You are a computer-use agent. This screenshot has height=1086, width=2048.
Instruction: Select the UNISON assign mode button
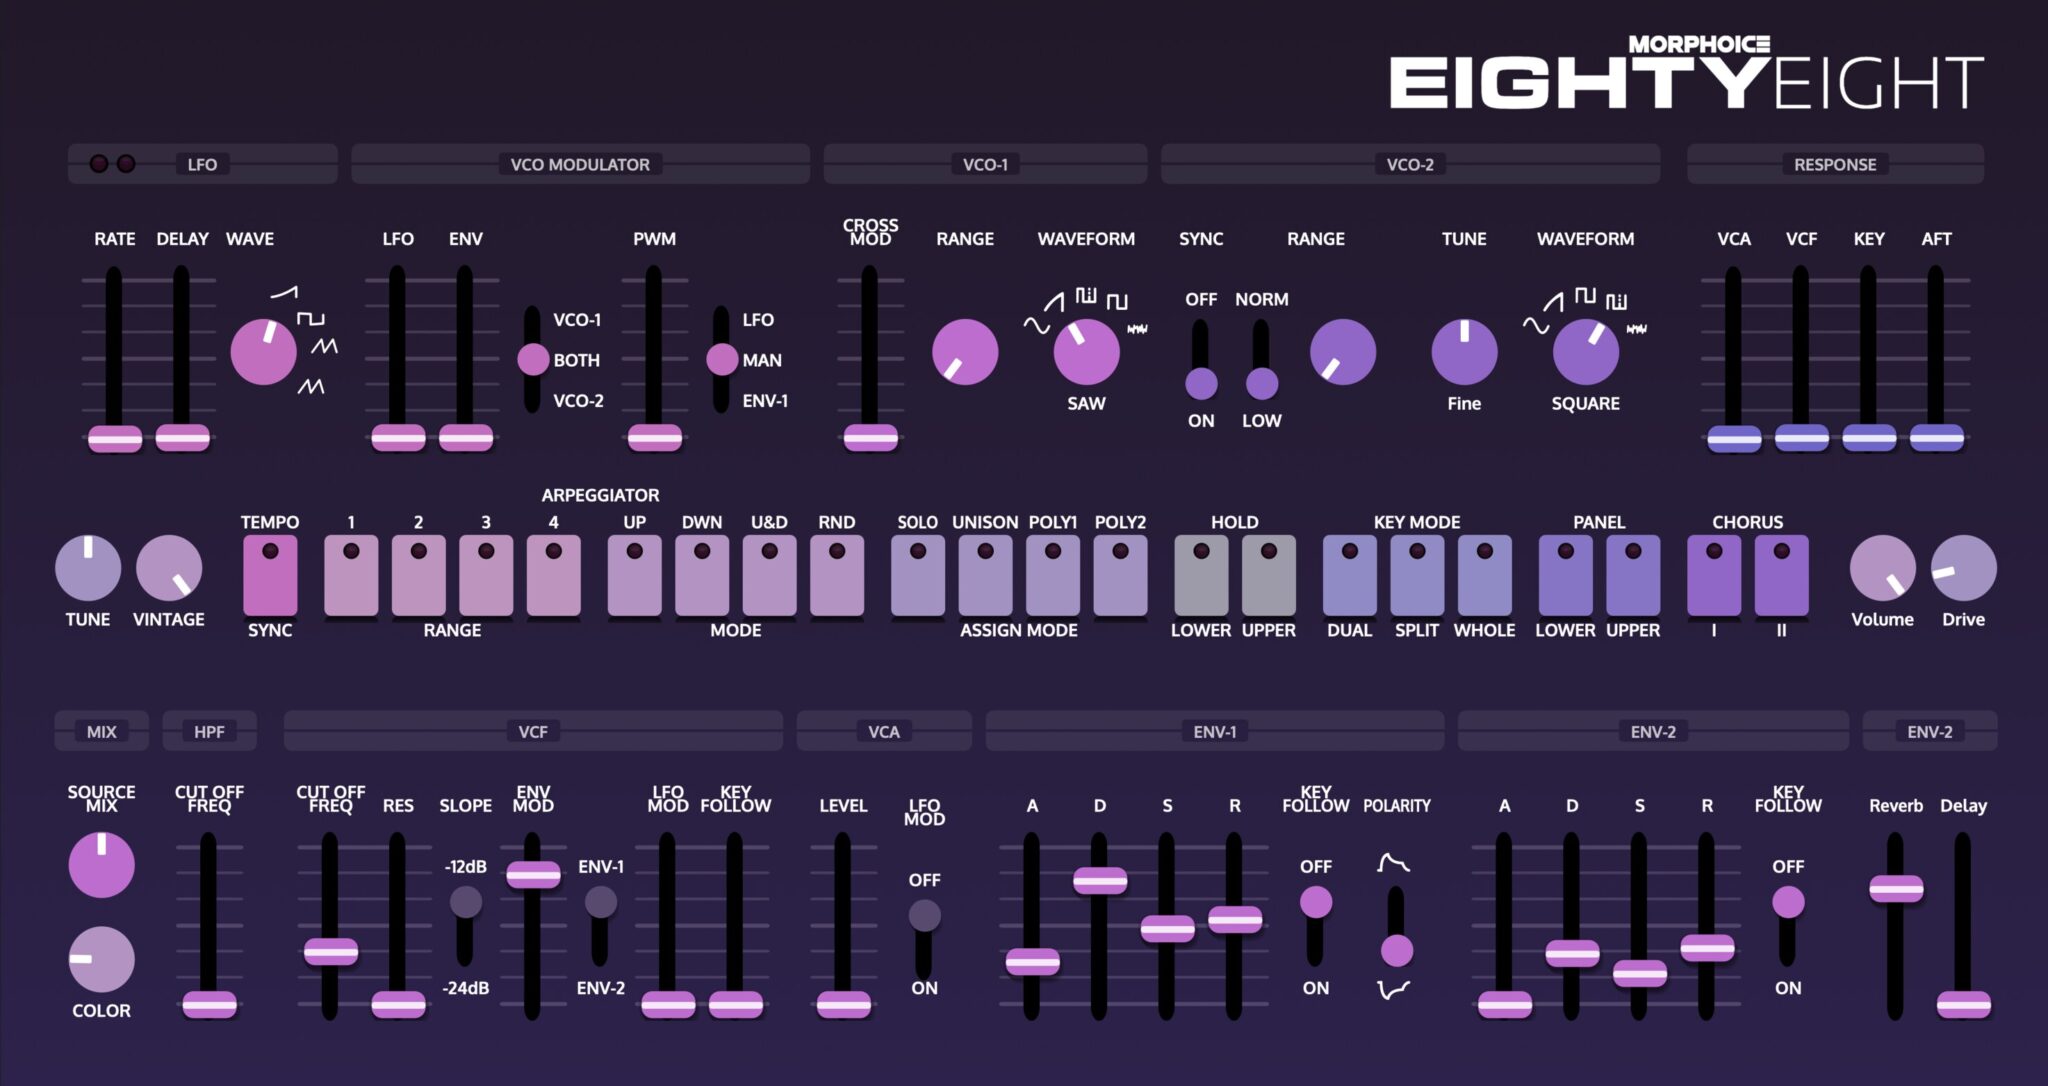point(985,576)
